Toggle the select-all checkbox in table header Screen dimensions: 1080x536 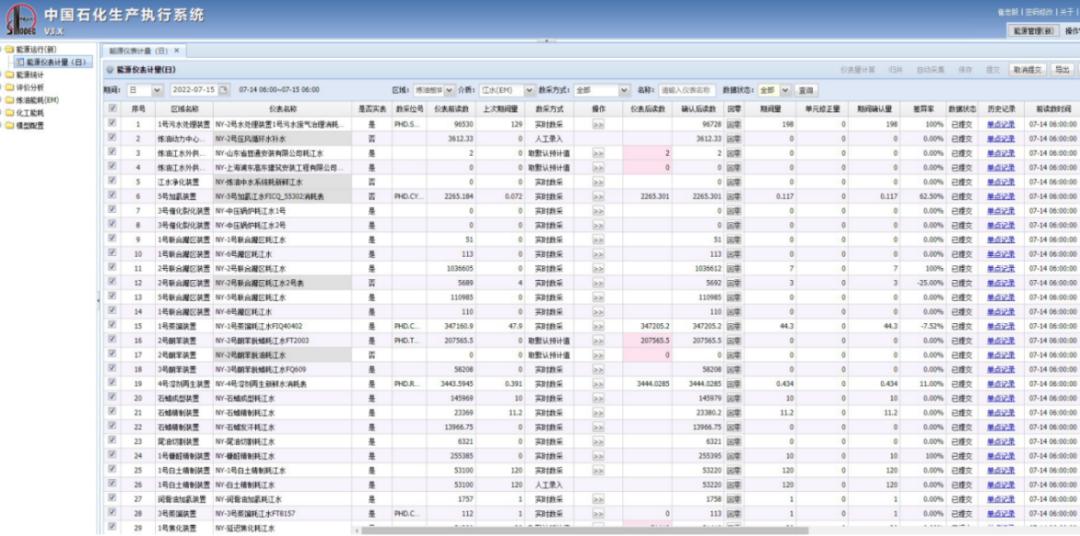pos(112,109)
